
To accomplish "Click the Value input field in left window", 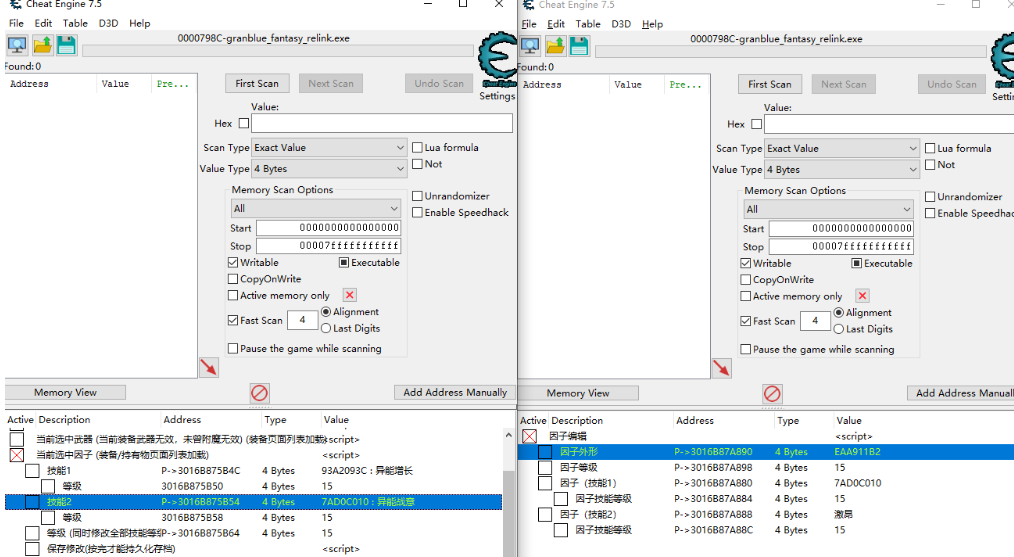I will (381, 124).
